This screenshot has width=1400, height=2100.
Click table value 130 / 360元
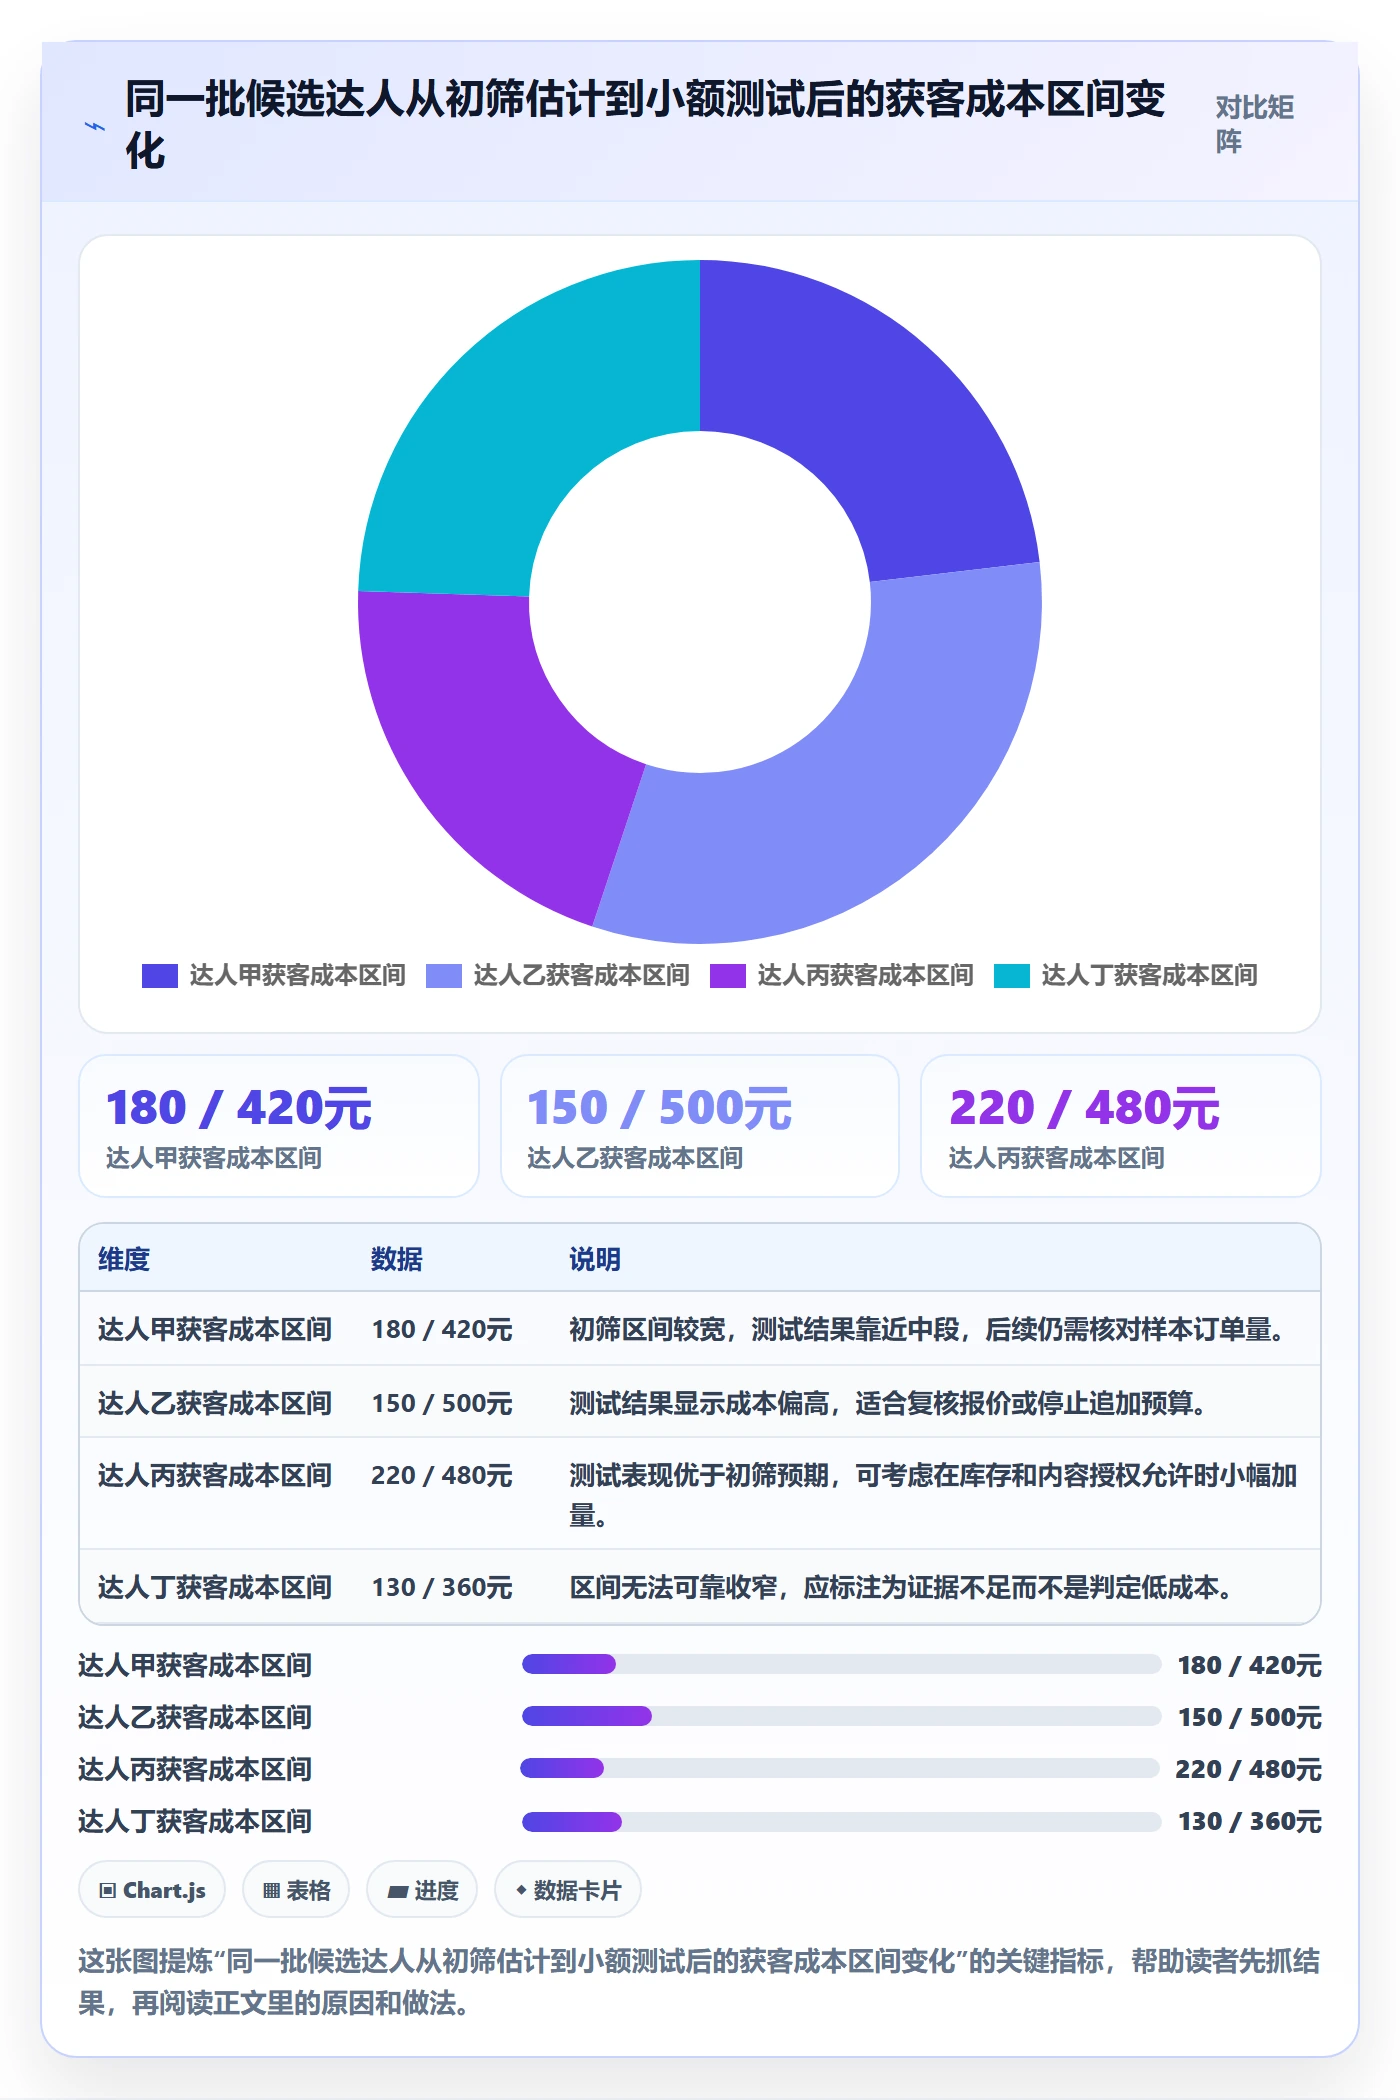click(x=442, y=1587)
